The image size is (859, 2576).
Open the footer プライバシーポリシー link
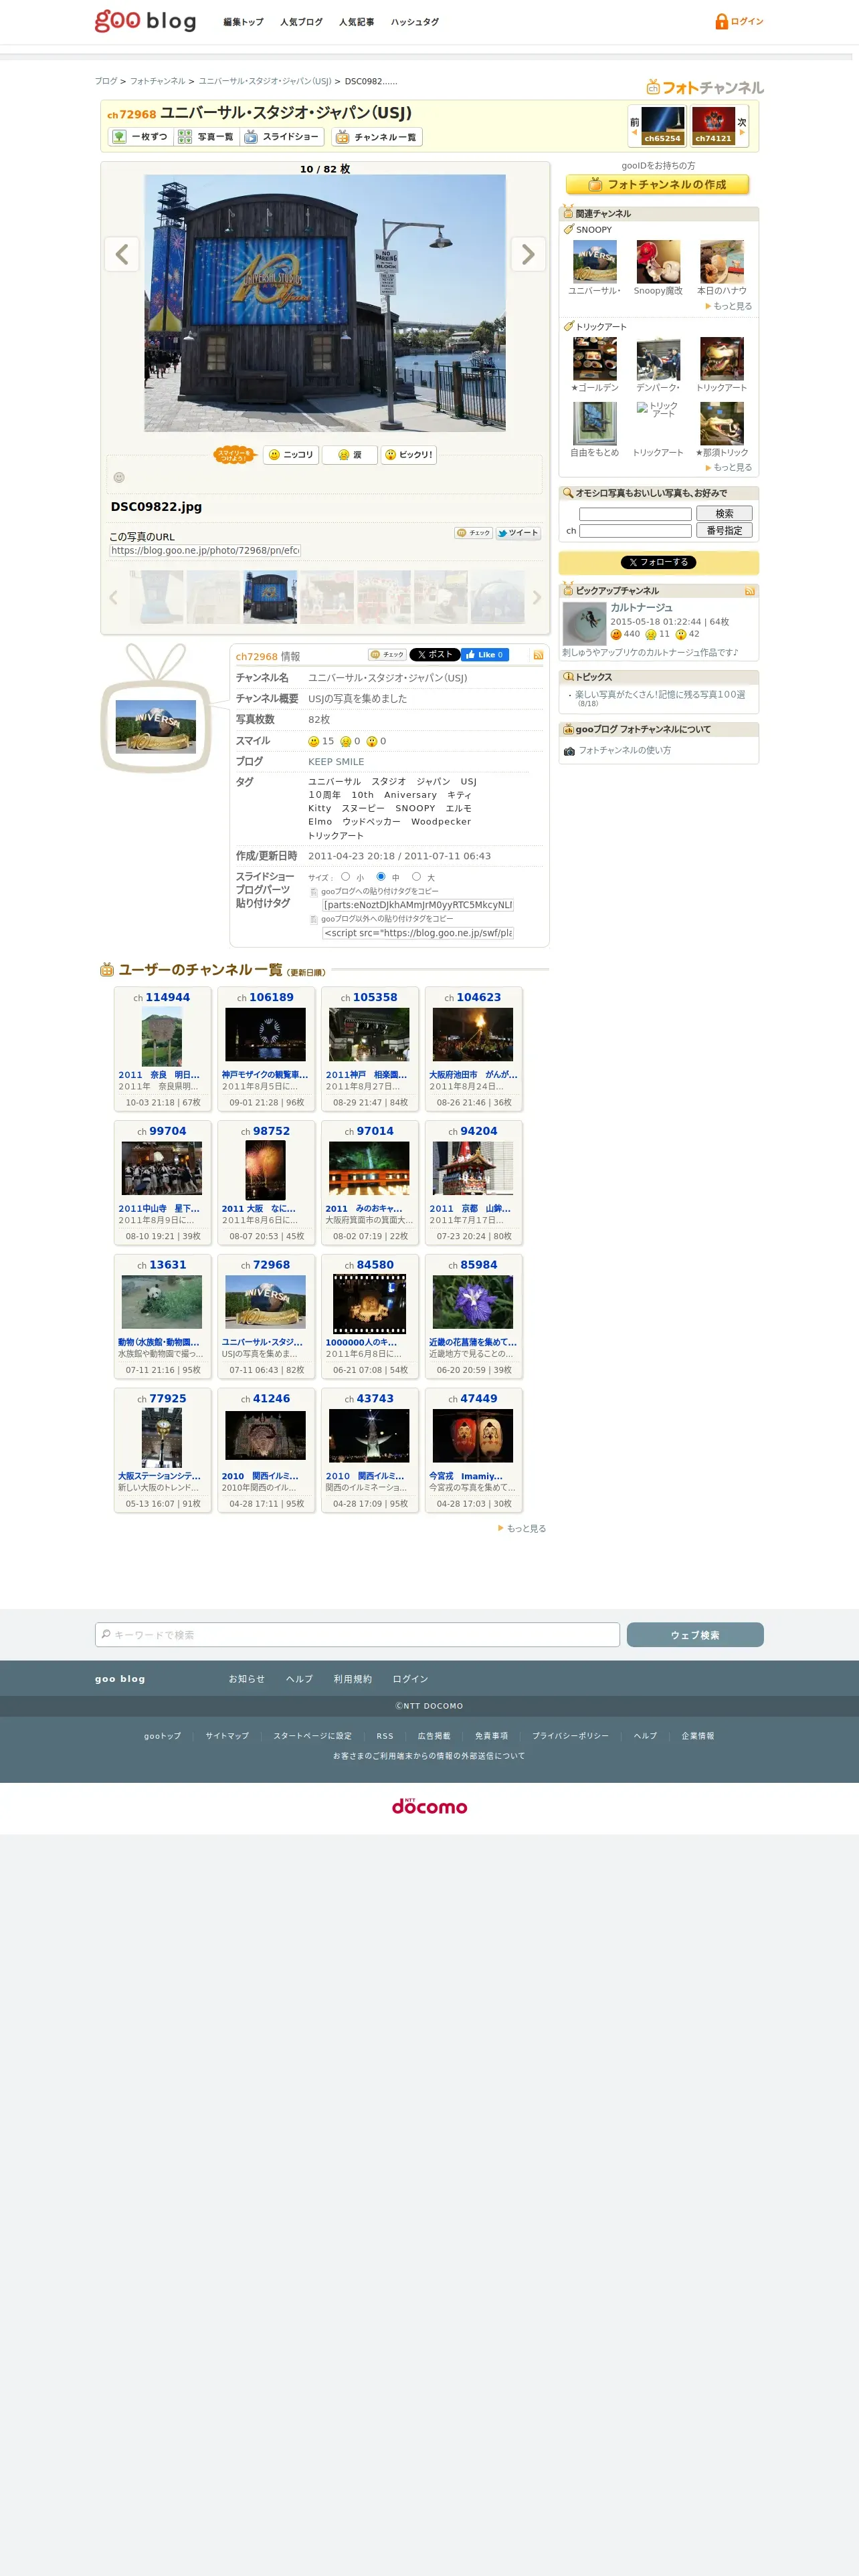click(570, 1736)
